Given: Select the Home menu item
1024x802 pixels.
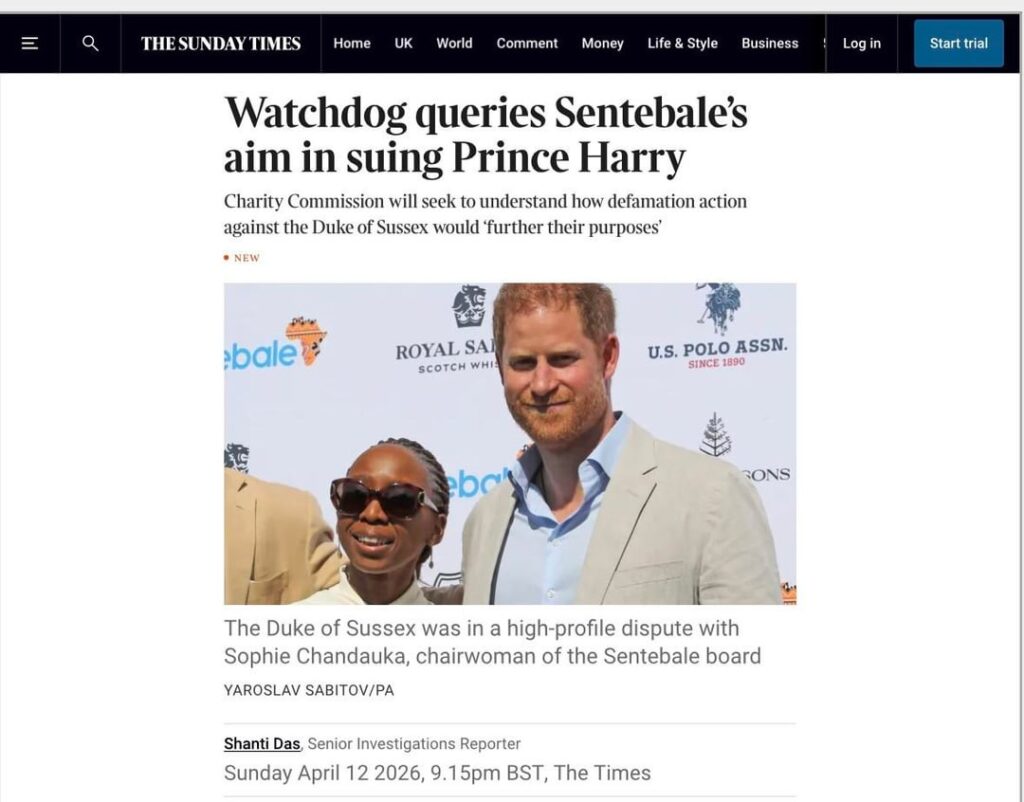Looking at the screenshot, I should coord(351,43).
